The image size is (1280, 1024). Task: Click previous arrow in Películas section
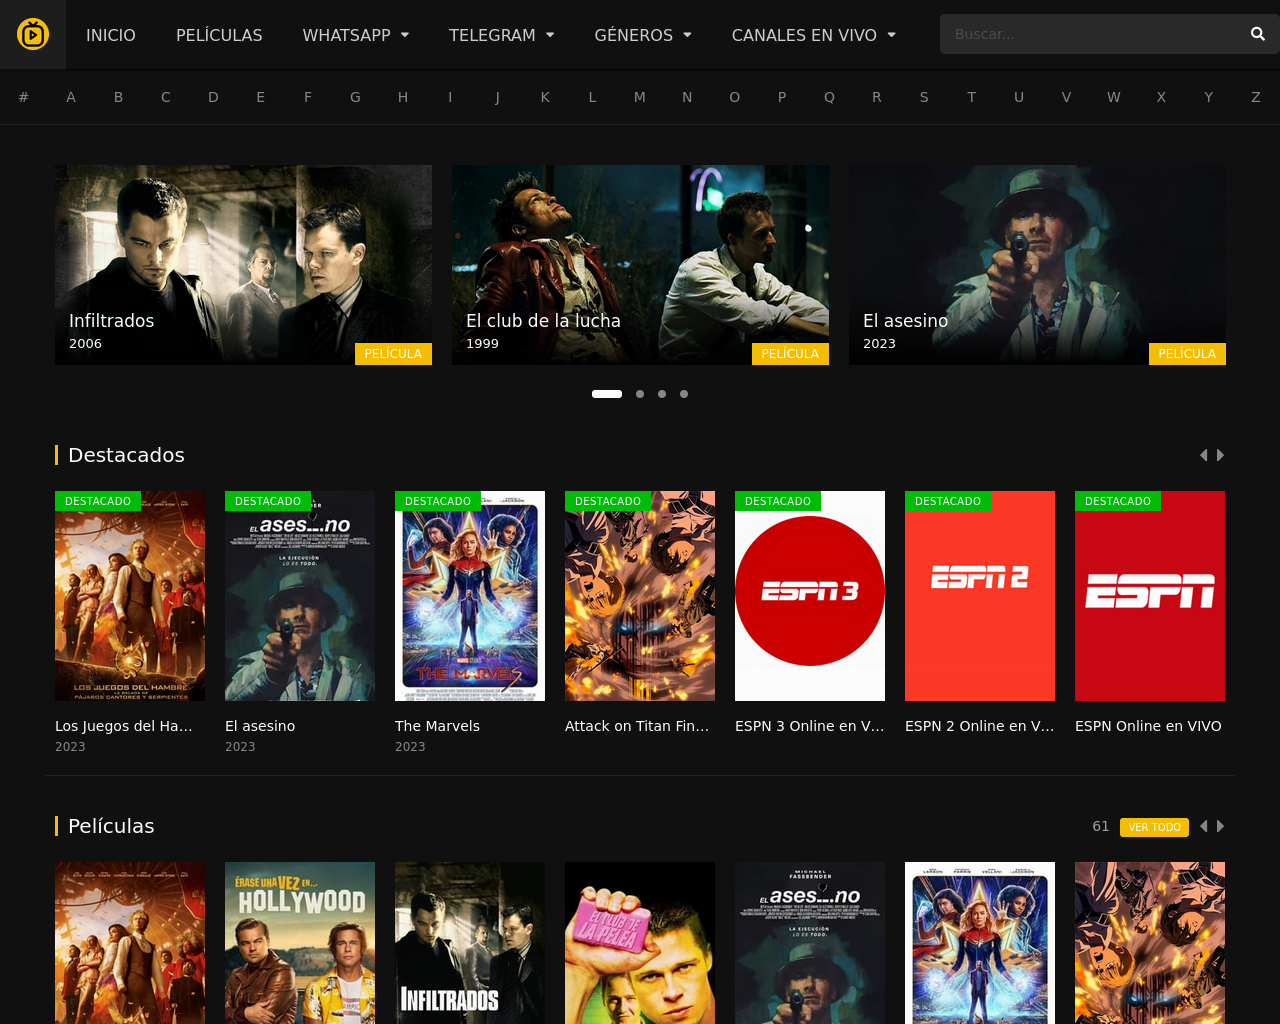[1203, 826]
